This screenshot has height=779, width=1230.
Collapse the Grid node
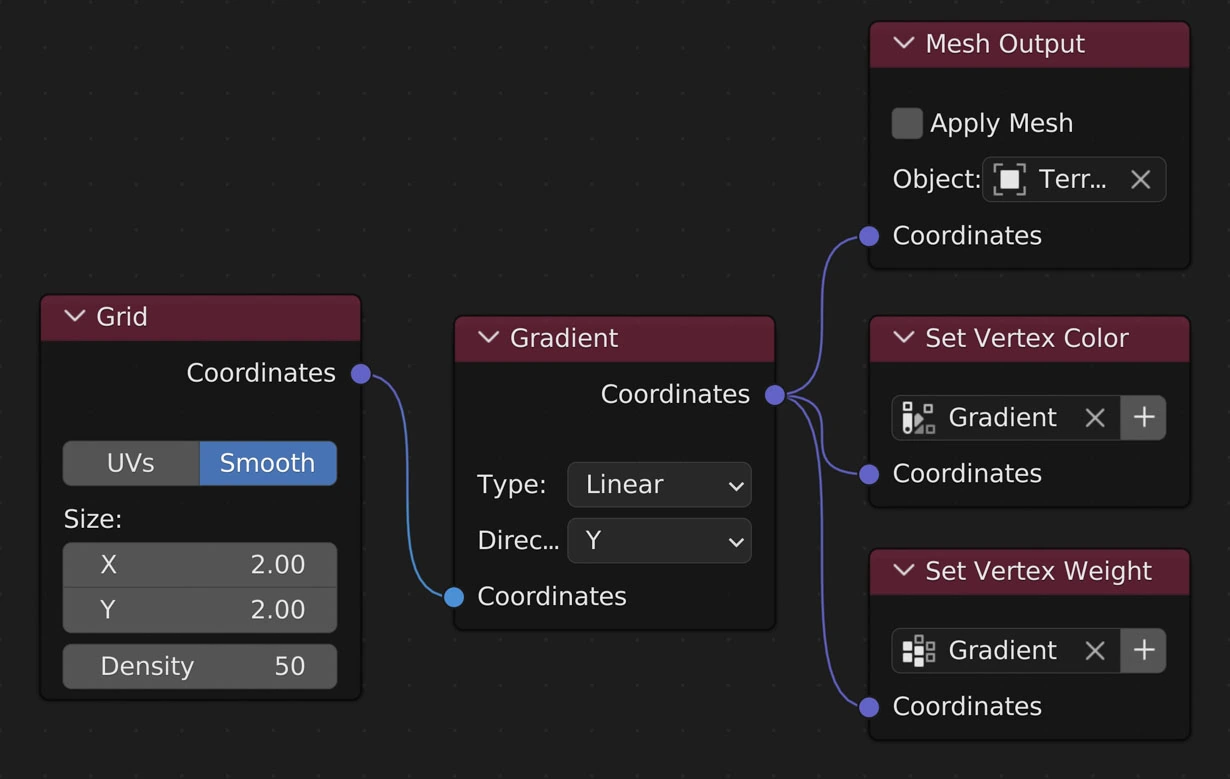(x=75, y=317)
